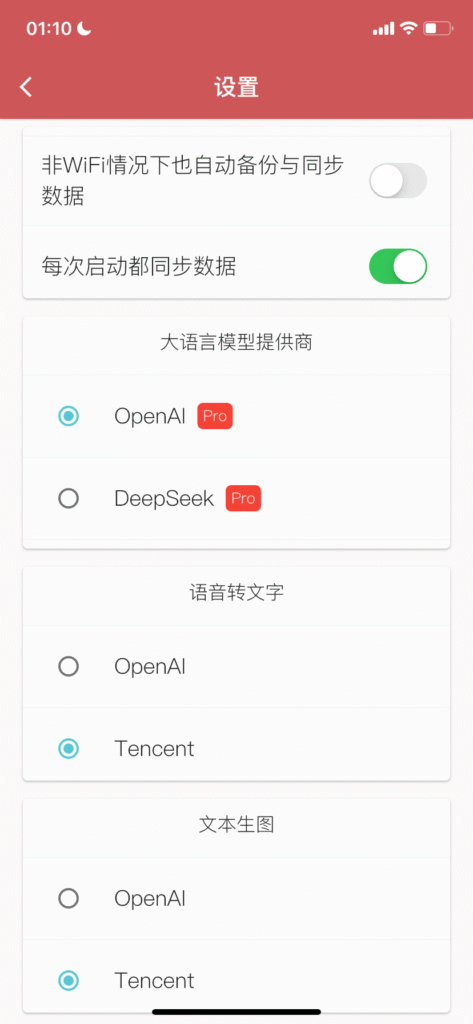Image resolution: width=473 pixels, height=1024 pixels.
Task: Disable the 每次启动都同步数据 switch
Action: (x=398, y=266)
